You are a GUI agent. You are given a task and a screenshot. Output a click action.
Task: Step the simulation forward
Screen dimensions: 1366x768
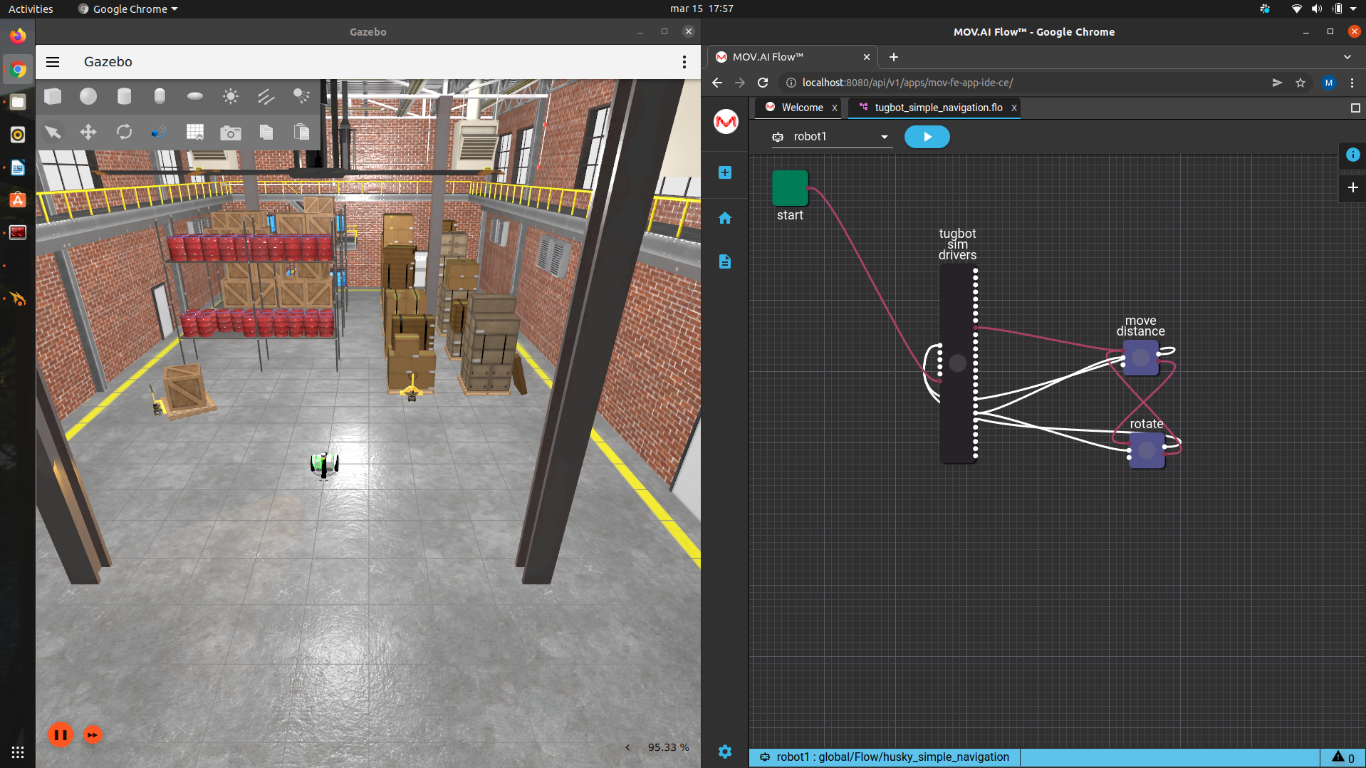(x=92, y=735)
